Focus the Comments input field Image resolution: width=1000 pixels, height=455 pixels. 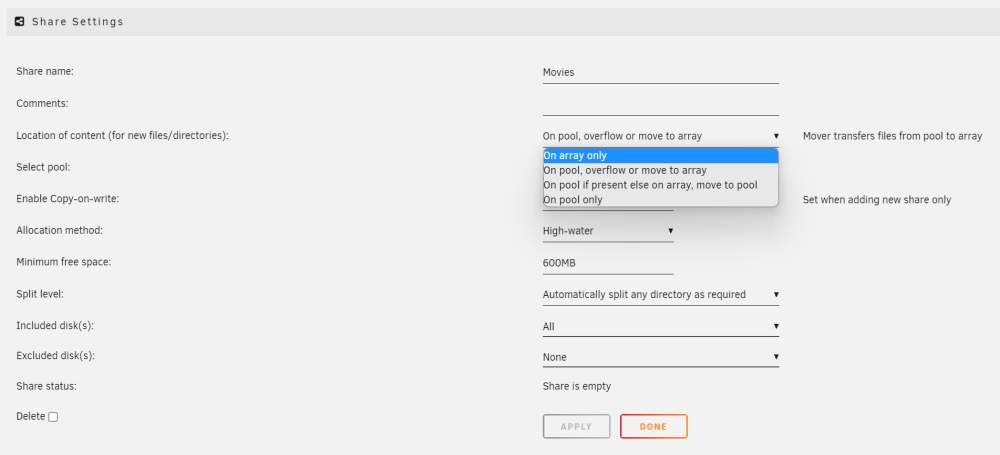tap(661, 105)
